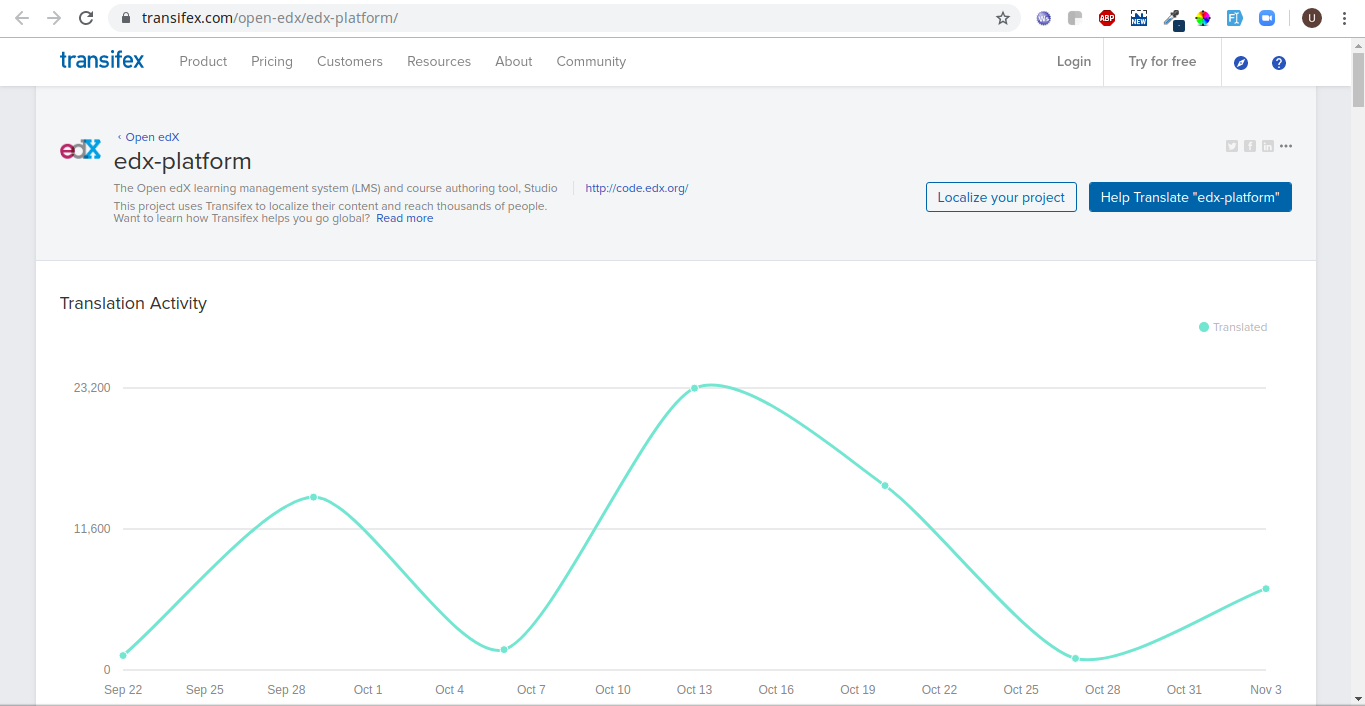Expand more share options ellipsis
This screenshot has height=706, width=1365.
coord(1286,146)
